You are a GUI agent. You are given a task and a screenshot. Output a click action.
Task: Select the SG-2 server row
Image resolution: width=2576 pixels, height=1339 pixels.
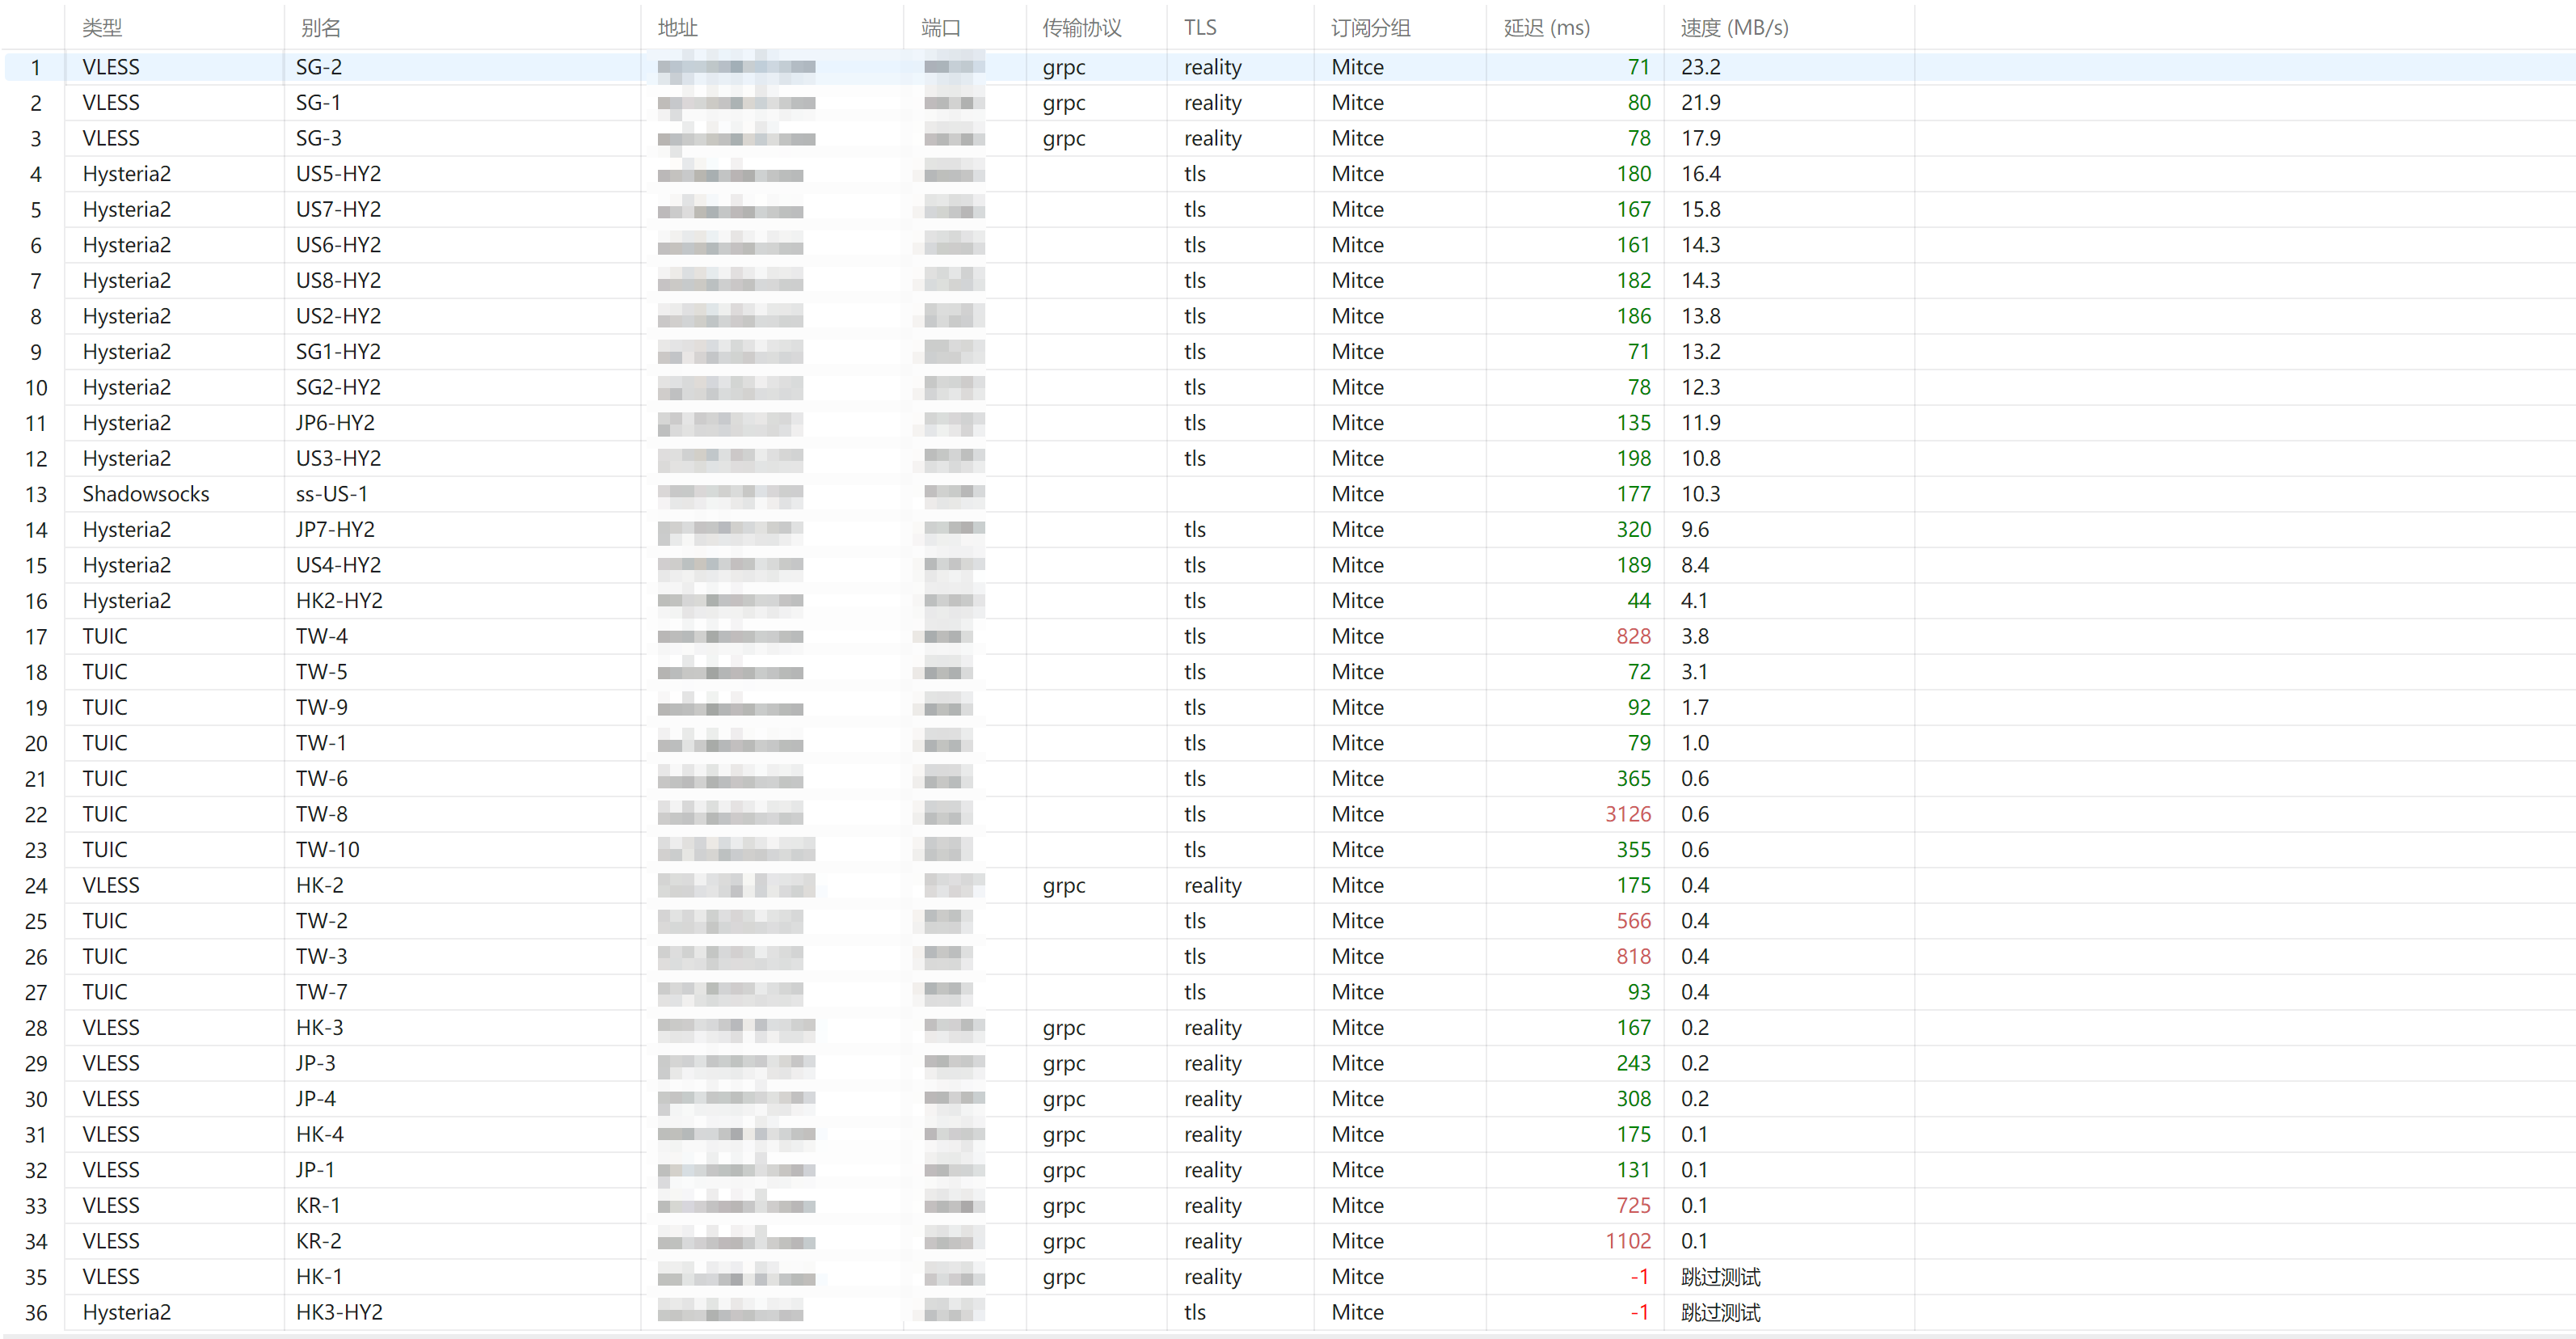1288,67
